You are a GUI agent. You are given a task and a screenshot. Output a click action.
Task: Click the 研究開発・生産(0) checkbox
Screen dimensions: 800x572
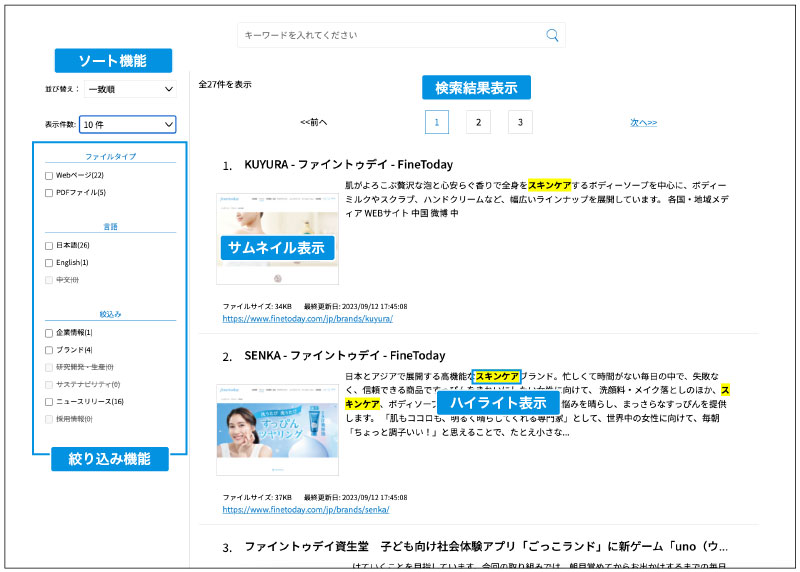tap(49, 367)
